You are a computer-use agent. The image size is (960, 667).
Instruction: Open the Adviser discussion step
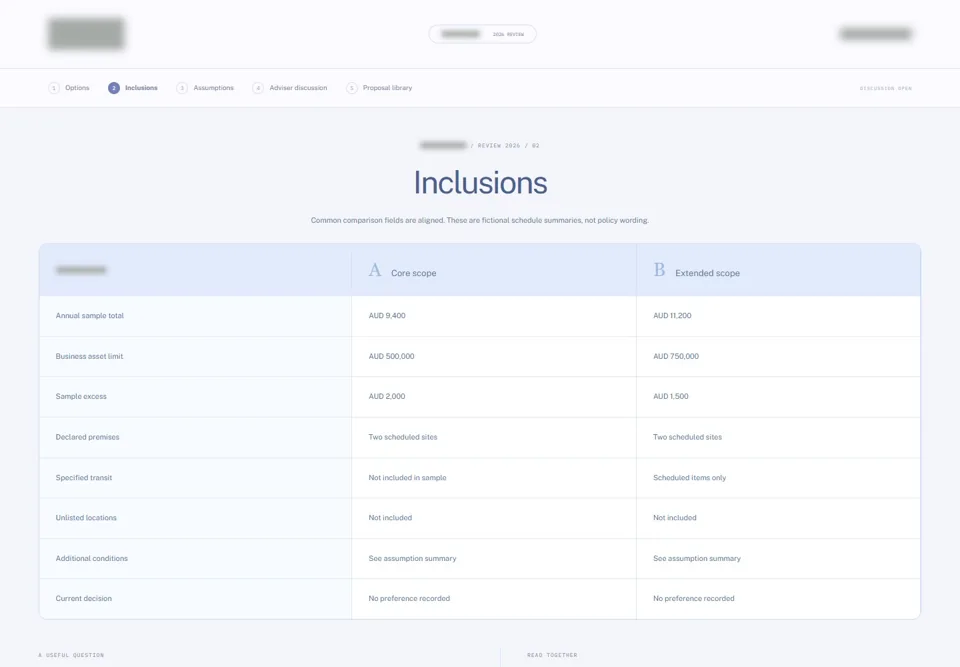click(290, 88)
